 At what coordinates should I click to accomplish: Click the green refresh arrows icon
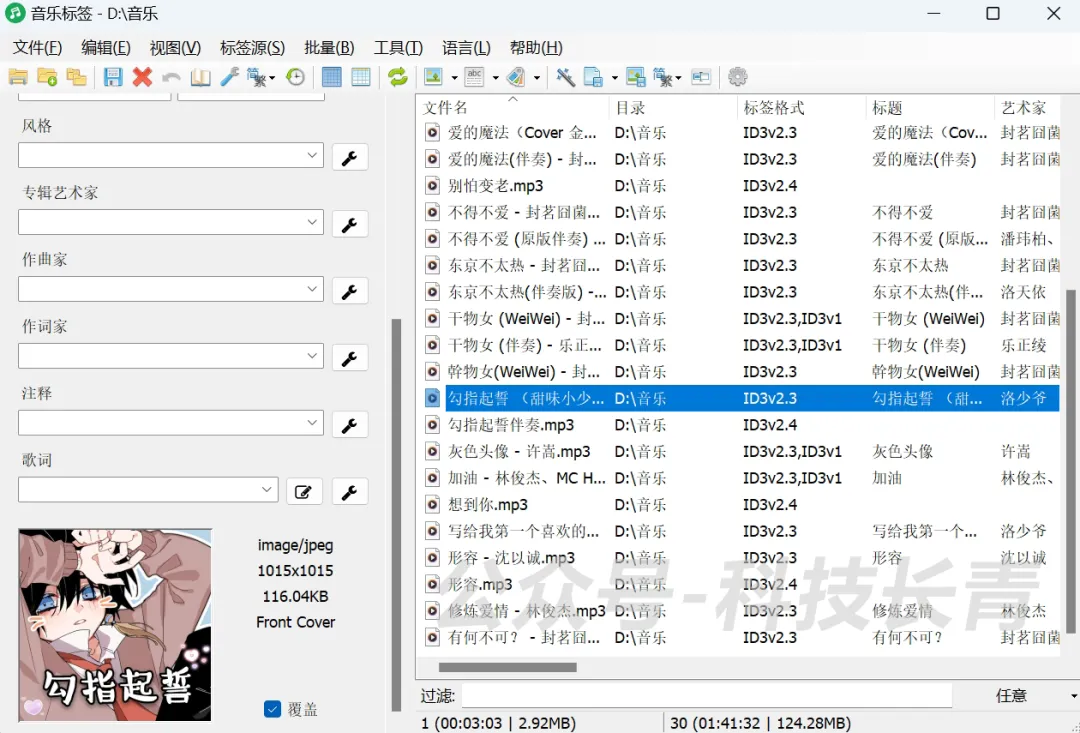click(x=398, y=77)
